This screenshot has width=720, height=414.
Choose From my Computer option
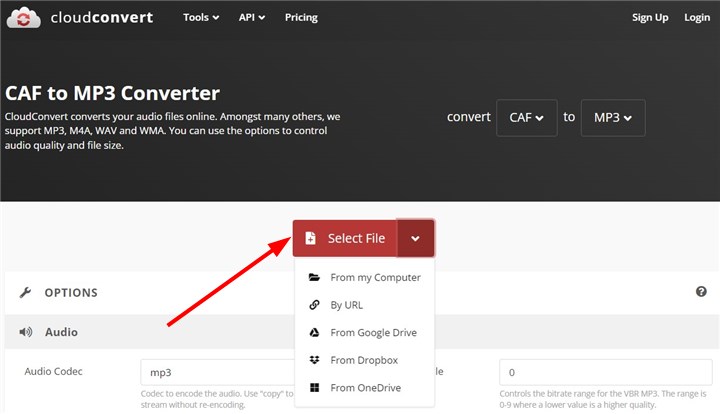click(x=365, y=277)
